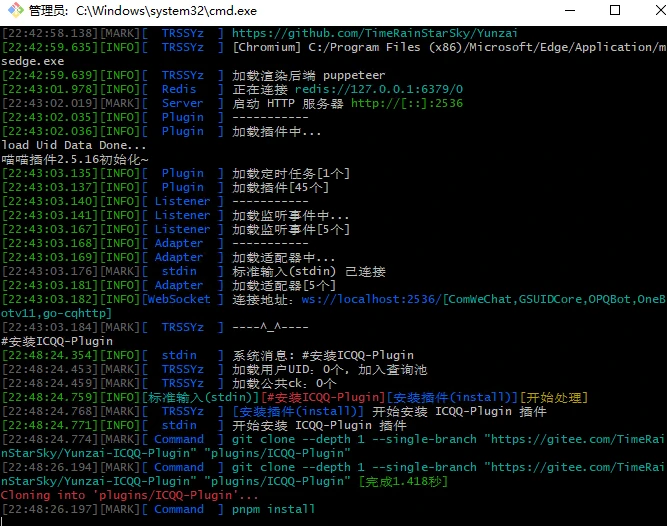Click the 'Server' module tag

click(182, 103)
